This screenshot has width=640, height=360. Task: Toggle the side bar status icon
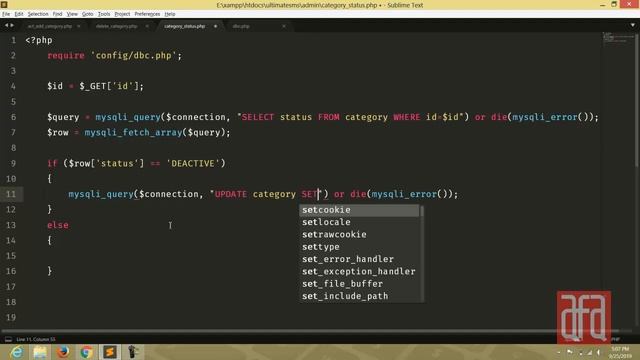click(x=8, y=339)
